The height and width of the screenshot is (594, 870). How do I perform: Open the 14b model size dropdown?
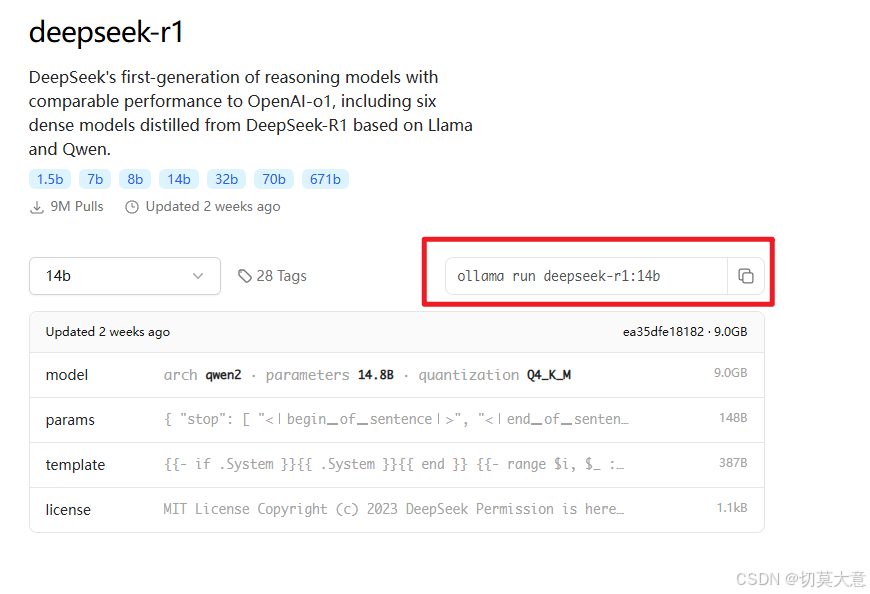click(x=125, y=276)
